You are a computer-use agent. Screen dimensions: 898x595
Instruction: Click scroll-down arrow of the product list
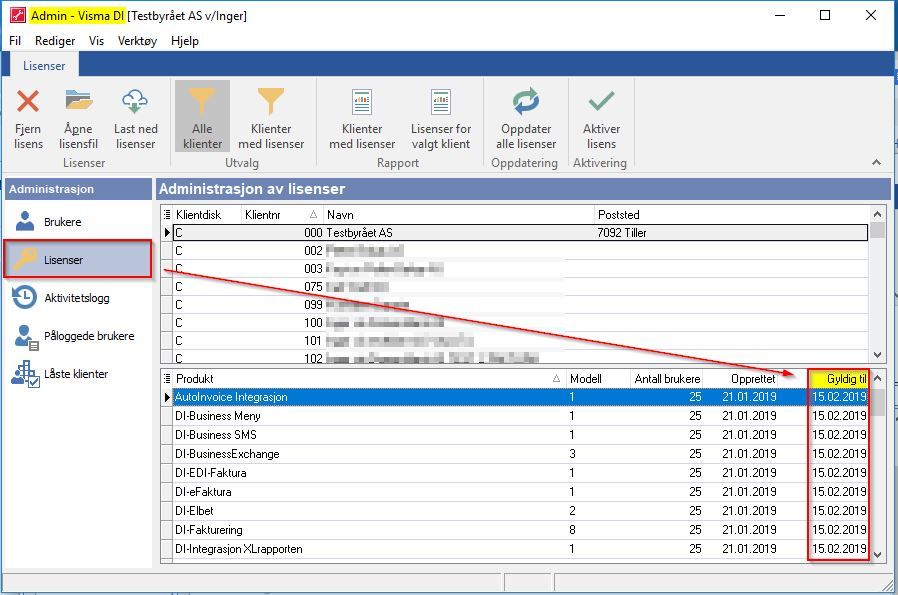(877, 555)
